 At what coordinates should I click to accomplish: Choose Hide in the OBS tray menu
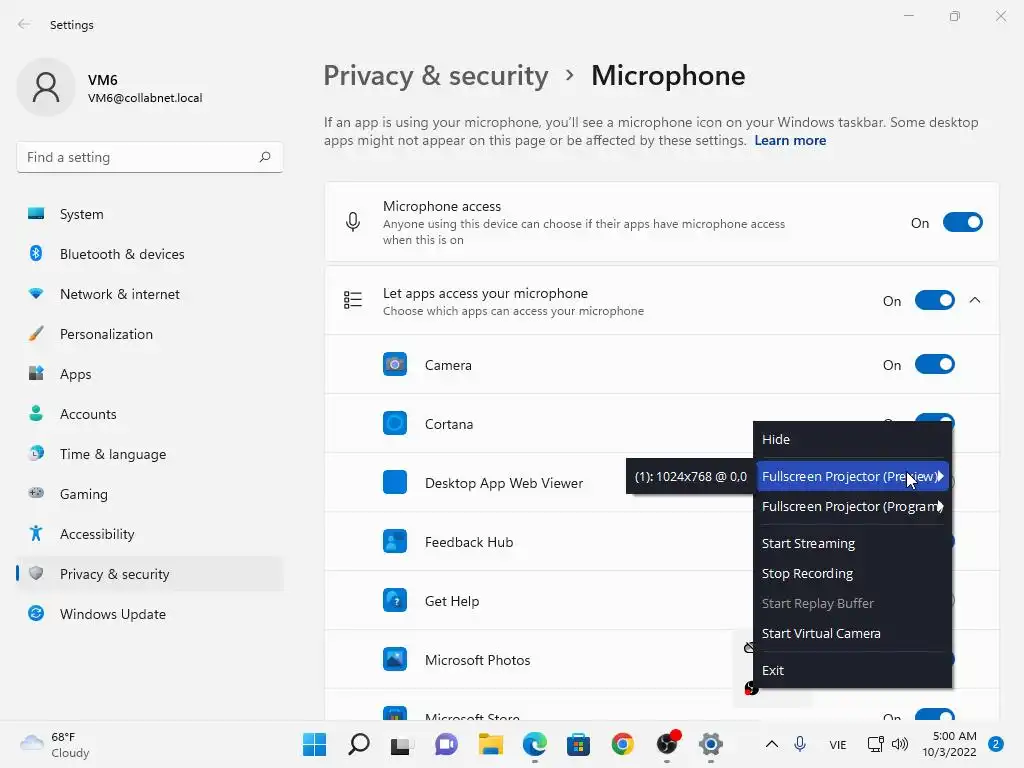[852, 439]
